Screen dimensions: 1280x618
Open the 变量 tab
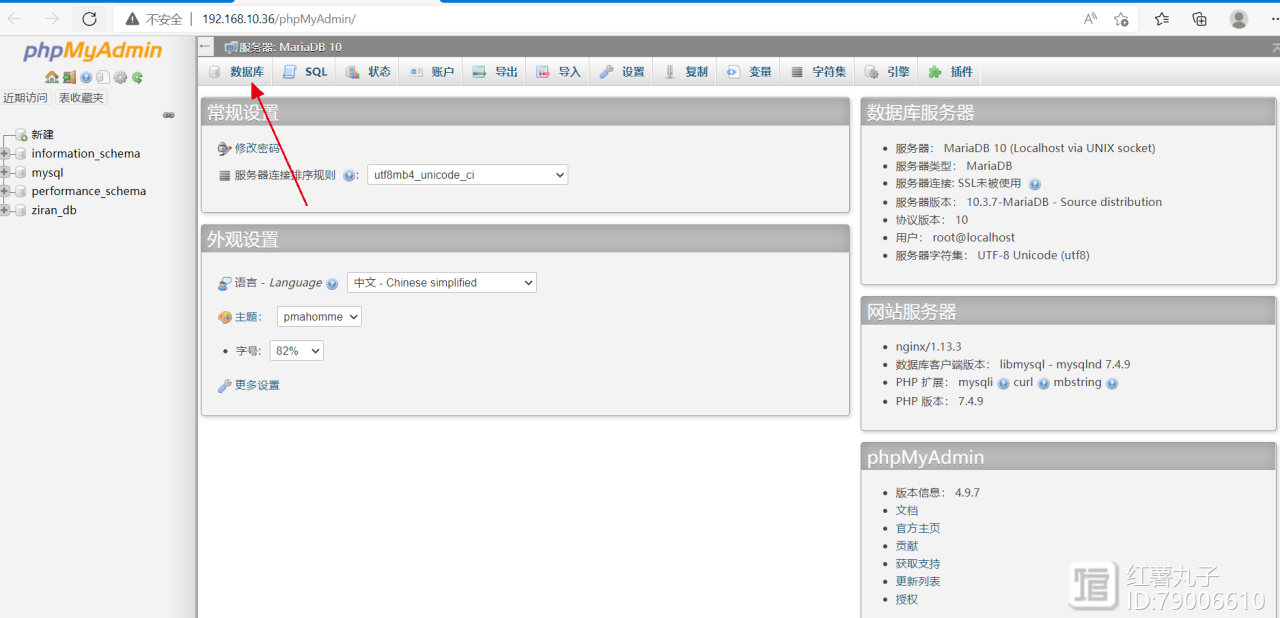point(749,72)
